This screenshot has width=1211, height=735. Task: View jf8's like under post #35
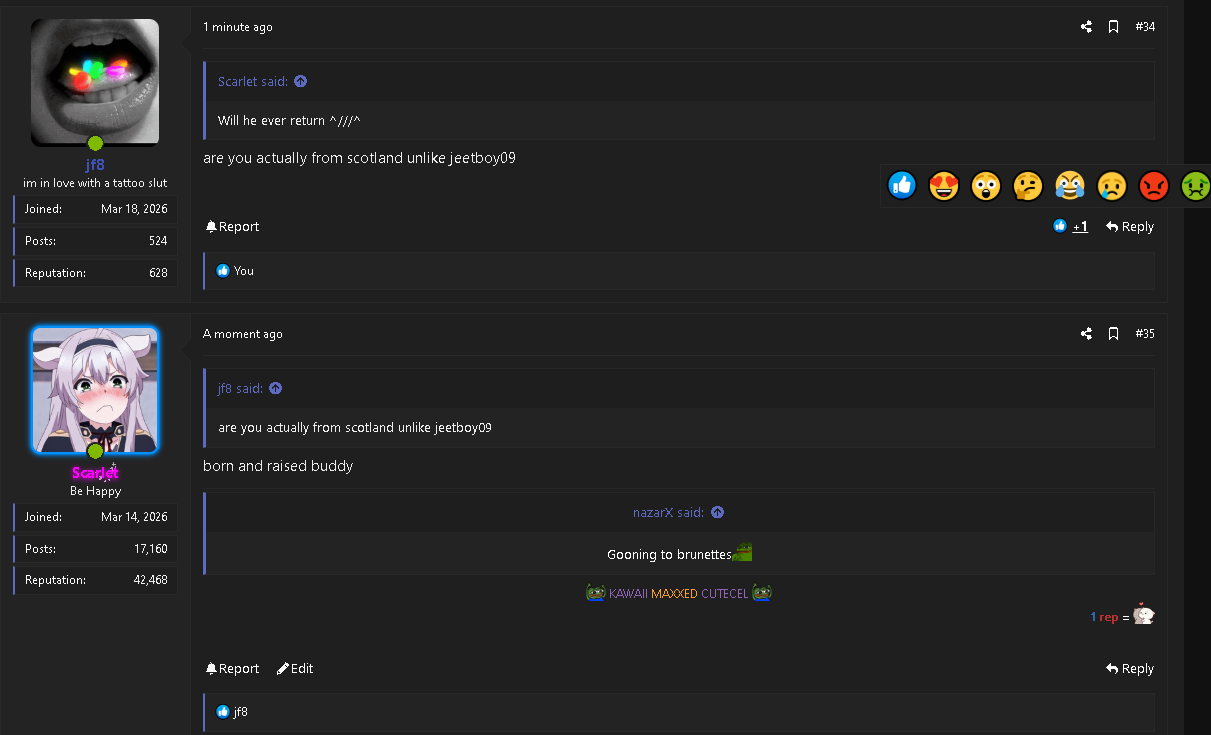241,712
